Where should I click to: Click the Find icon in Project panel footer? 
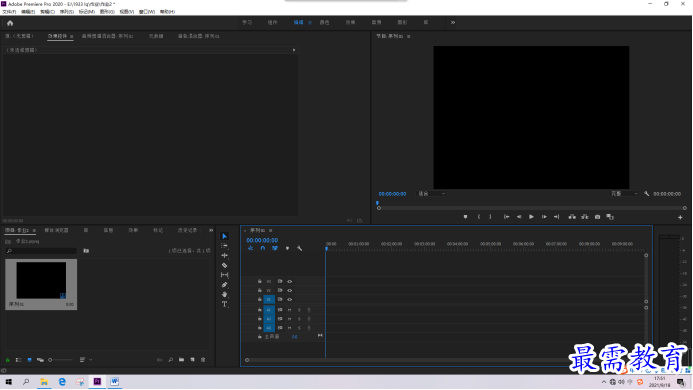tap(171, 360)
